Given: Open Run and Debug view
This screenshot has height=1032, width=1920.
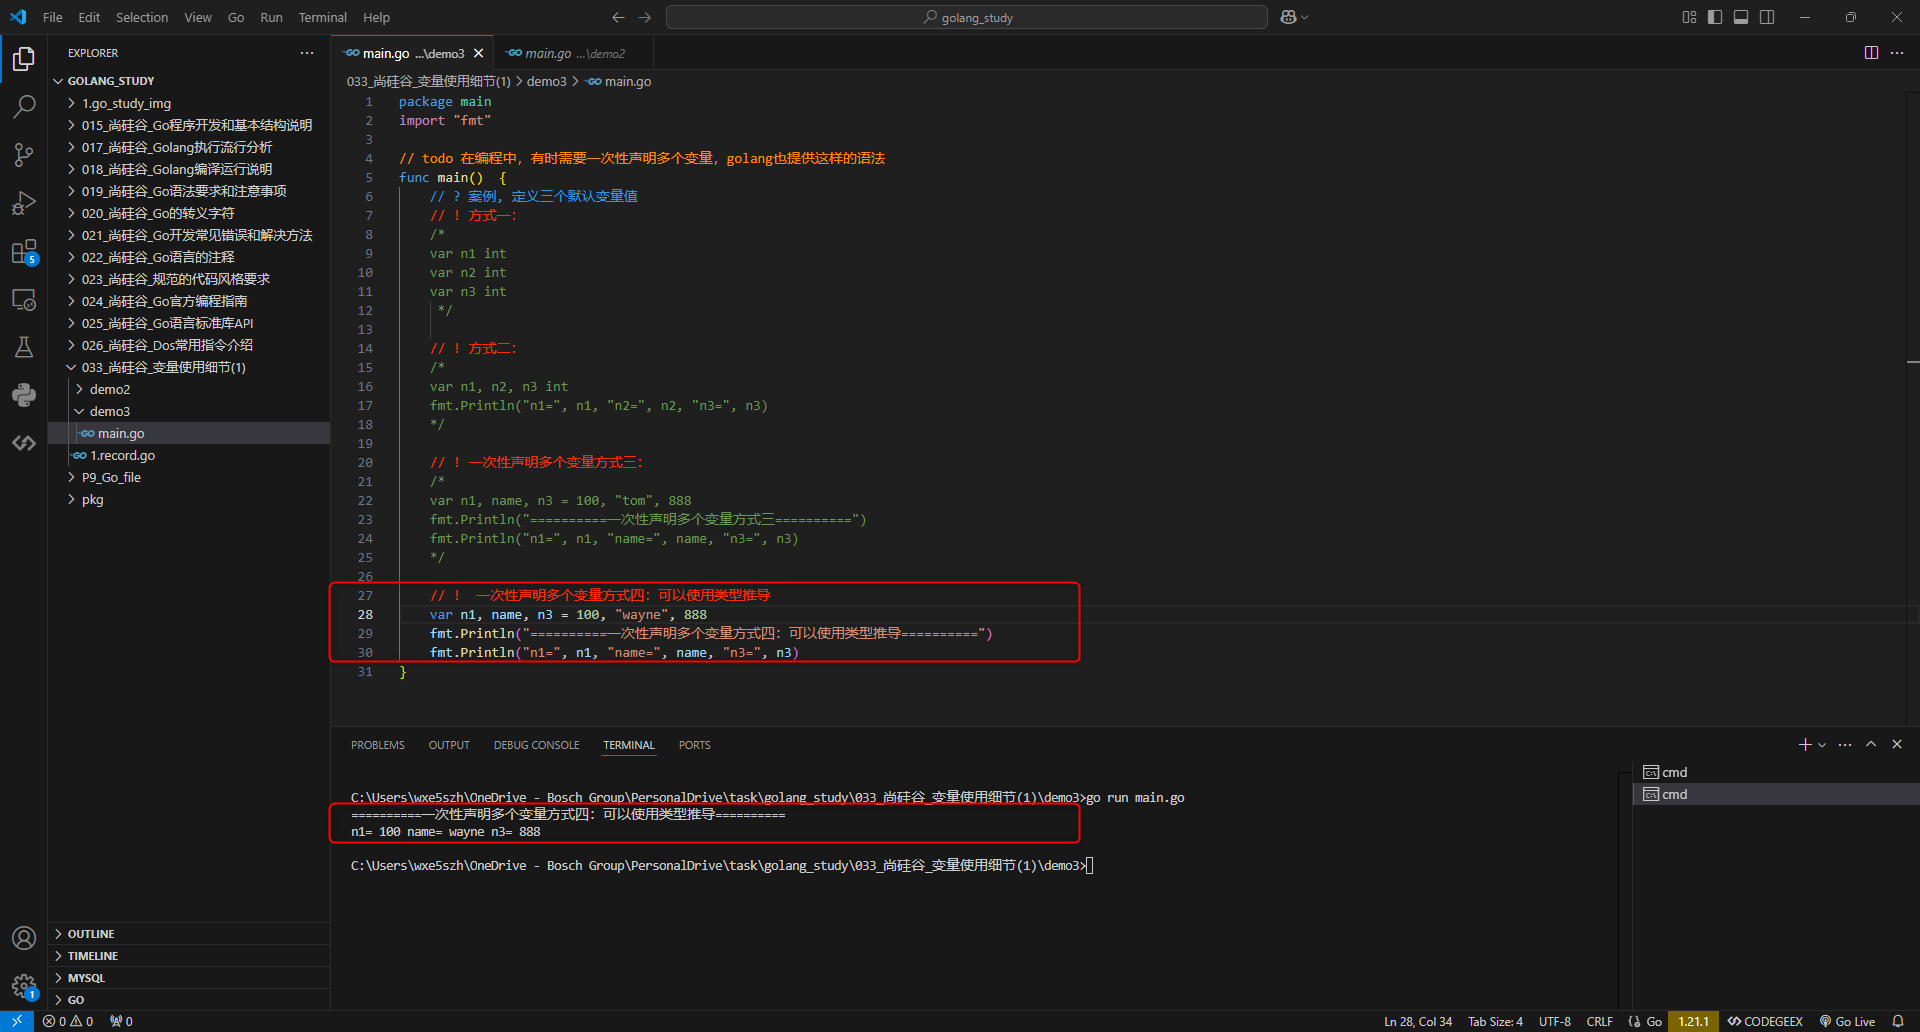Looking at the screenshot, I should 24,203.
